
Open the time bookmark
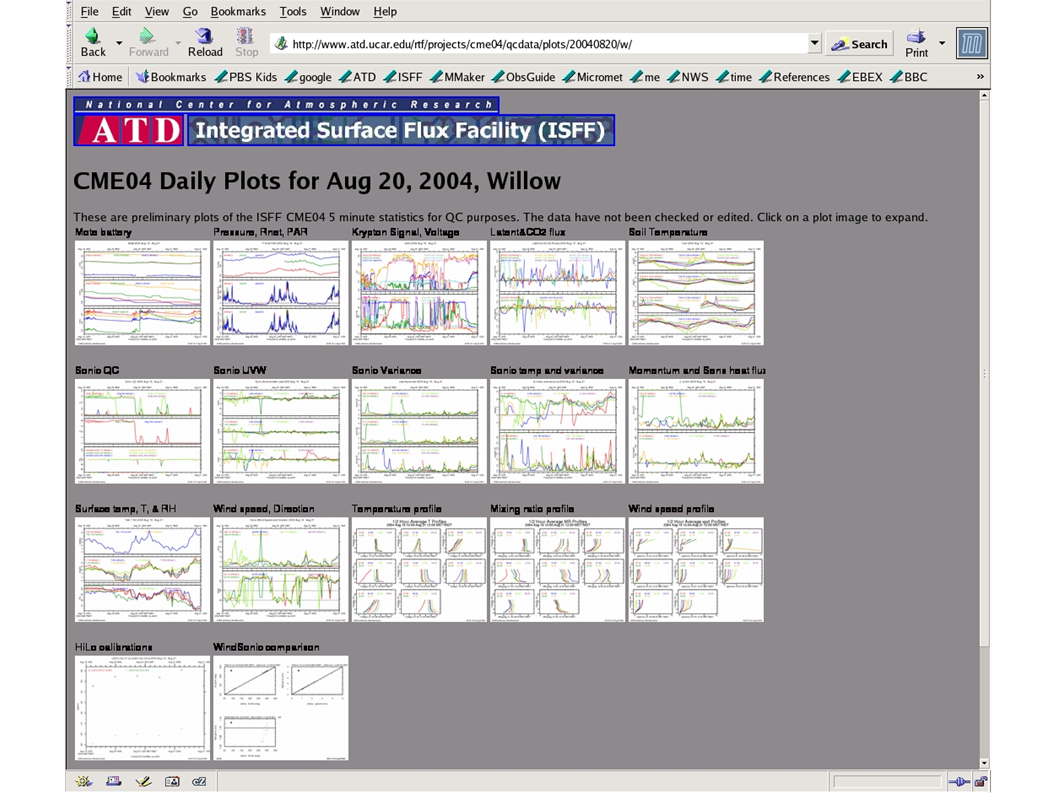click(734, 77)
